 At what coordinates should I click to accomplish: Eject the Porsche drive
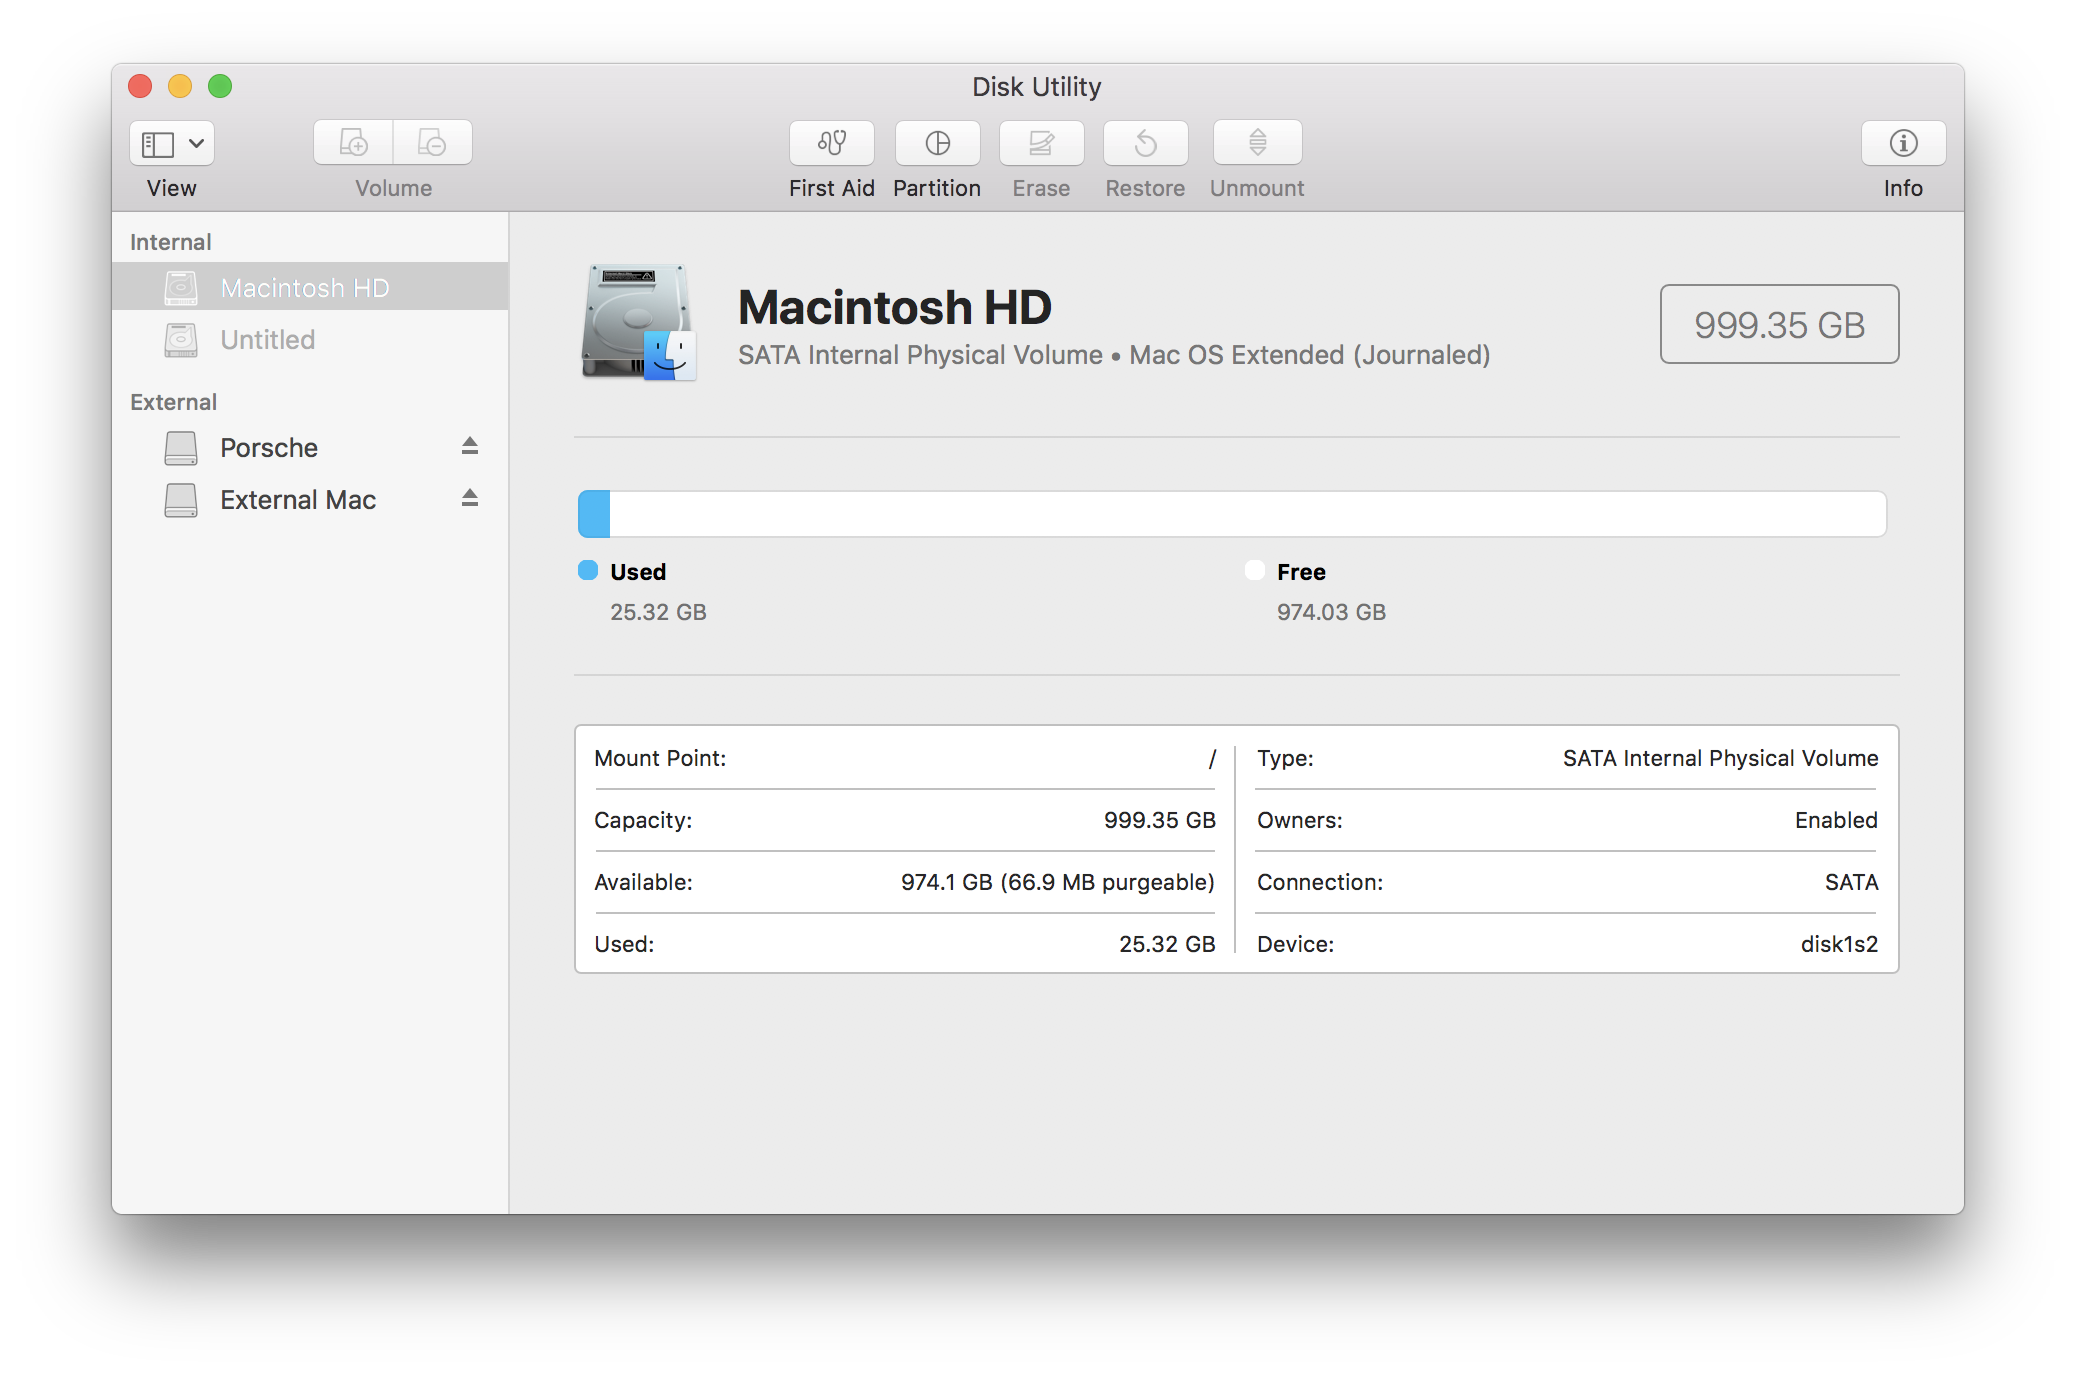click(470, 446)
